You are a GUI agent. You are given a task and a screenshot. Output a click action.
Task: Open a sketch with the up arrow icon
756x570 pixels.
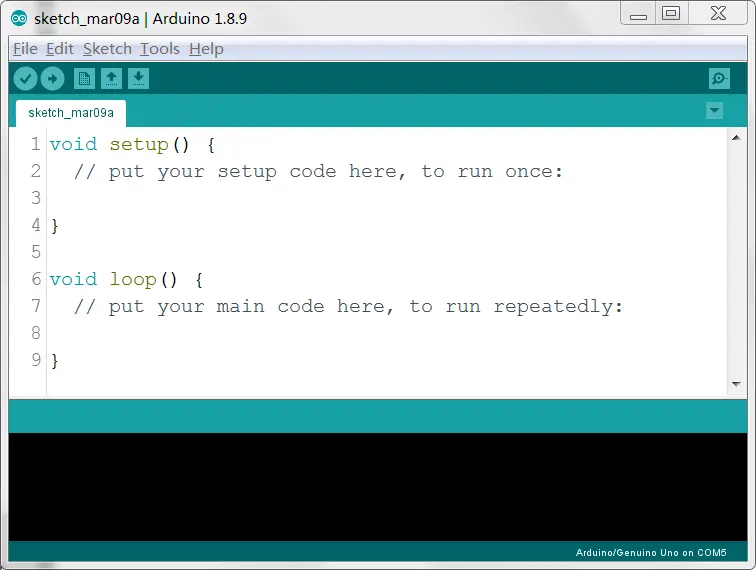click(x=111, y=79)
